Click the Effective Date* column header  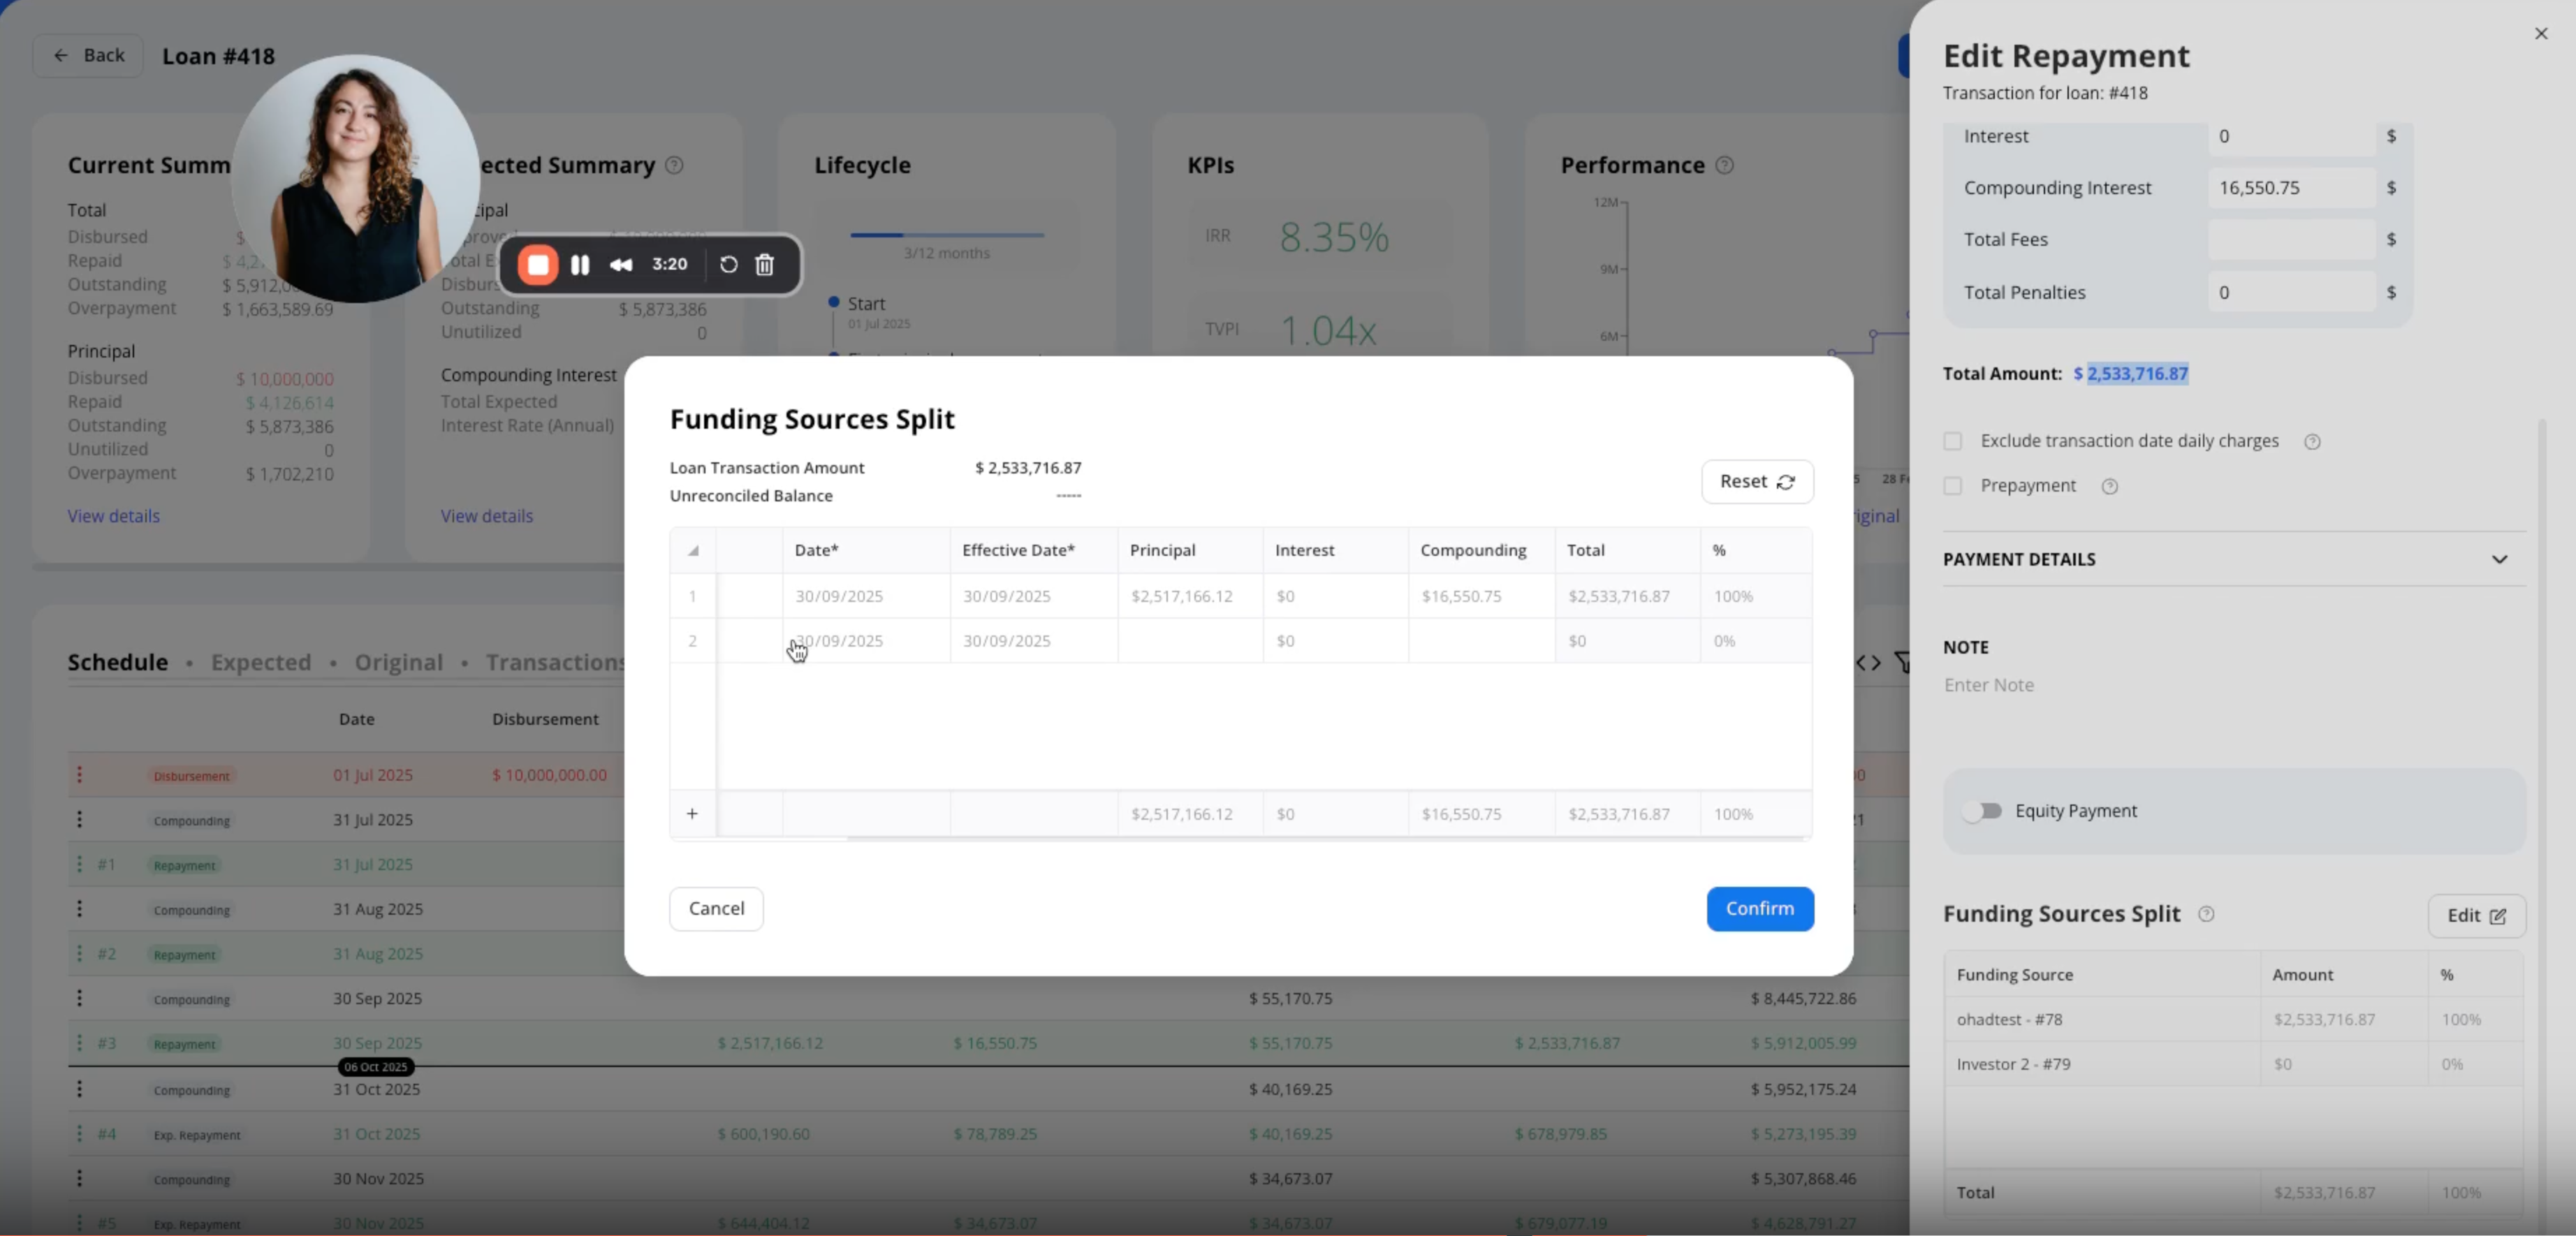click(x=1034, y=551)
